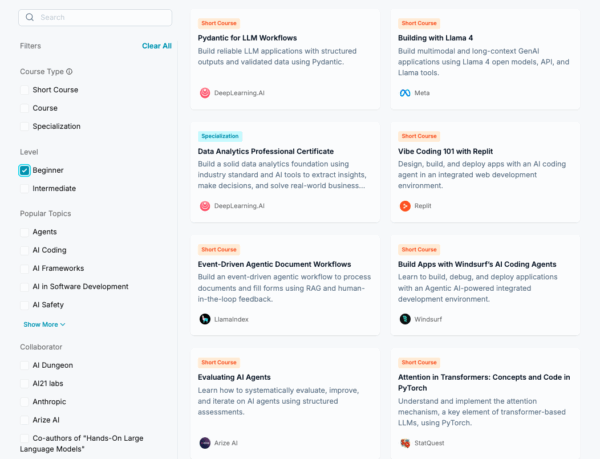Check the AI Safety topic filter
Image resolution: width=600 pixels, height=459 pixels.
click(24, 305)
